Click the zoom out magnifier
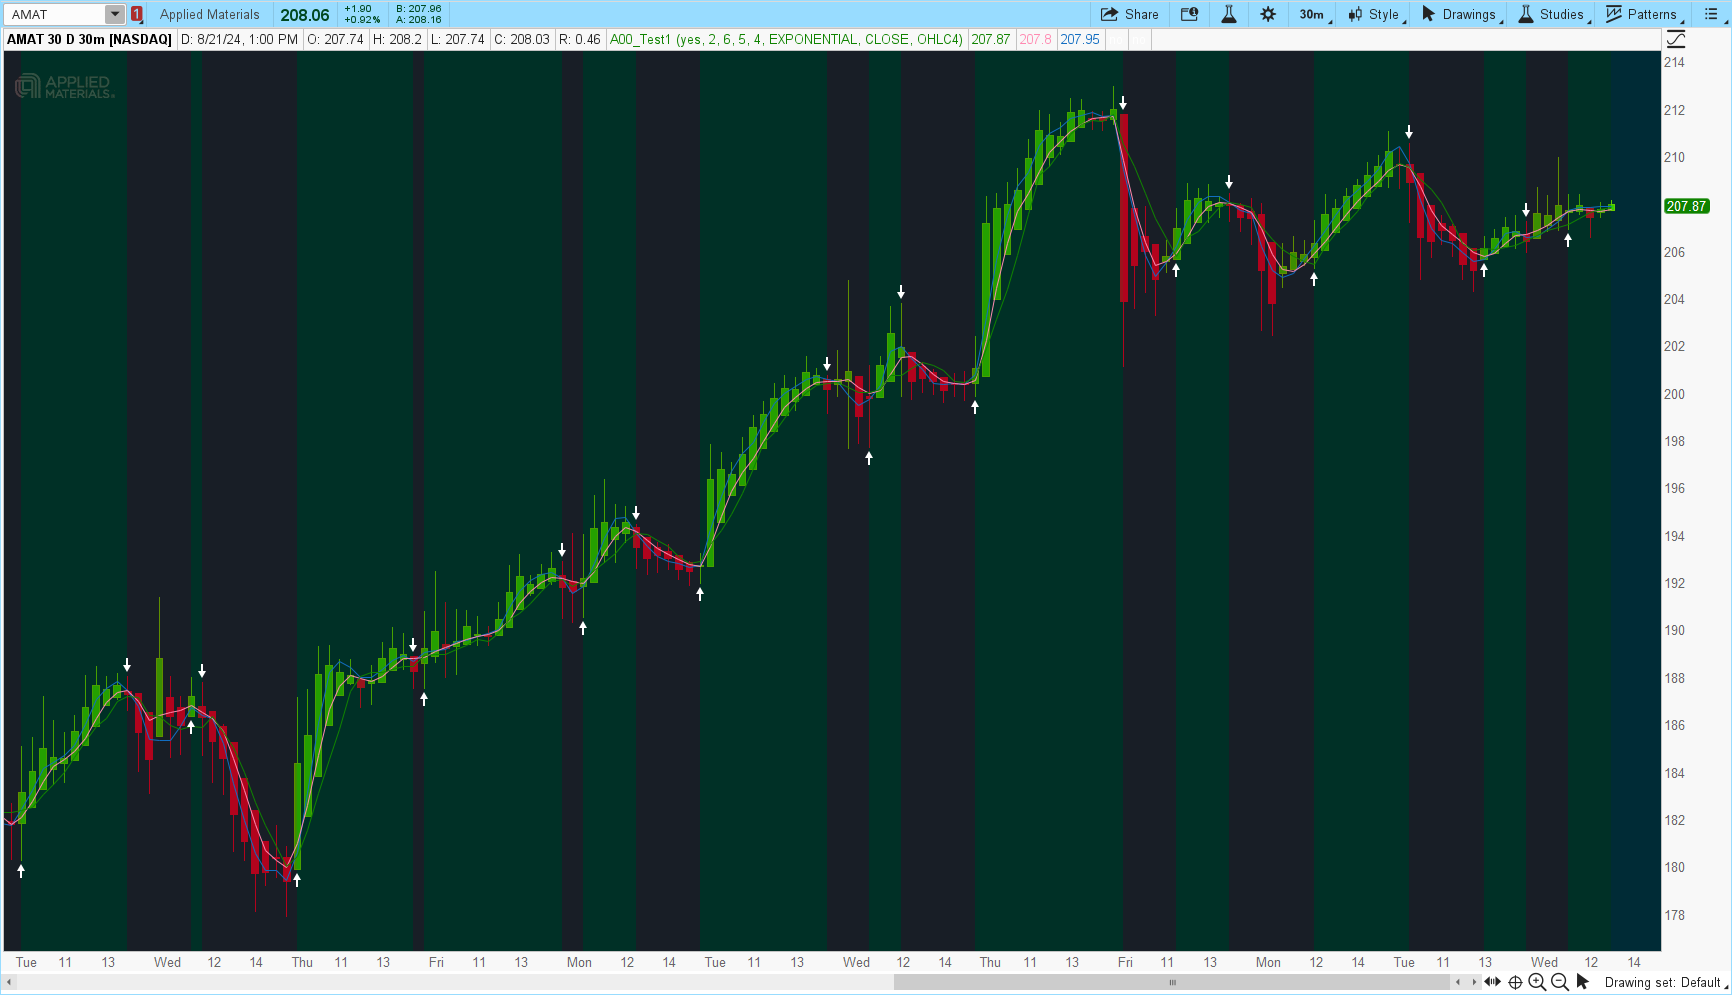The image size is (1732, 995). [1559, 983]
